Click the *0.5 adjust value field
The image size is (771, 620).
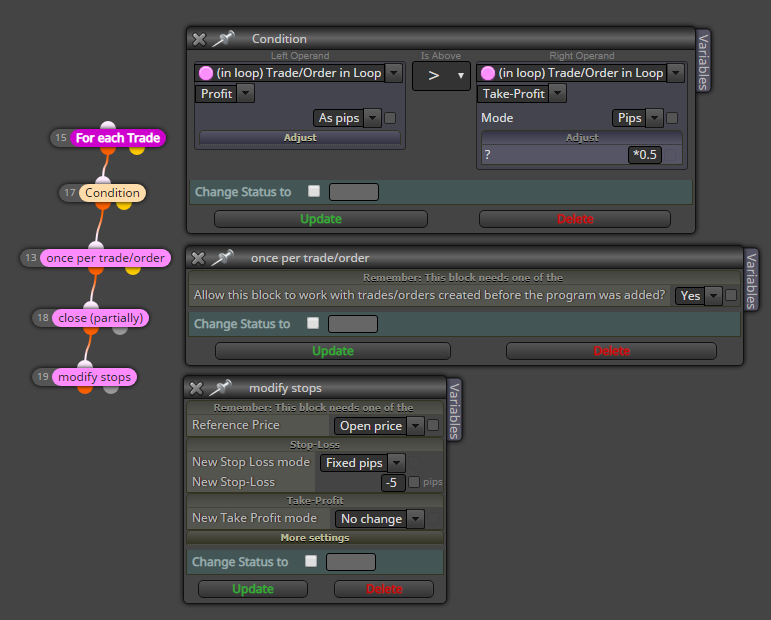tap(645, 155)
